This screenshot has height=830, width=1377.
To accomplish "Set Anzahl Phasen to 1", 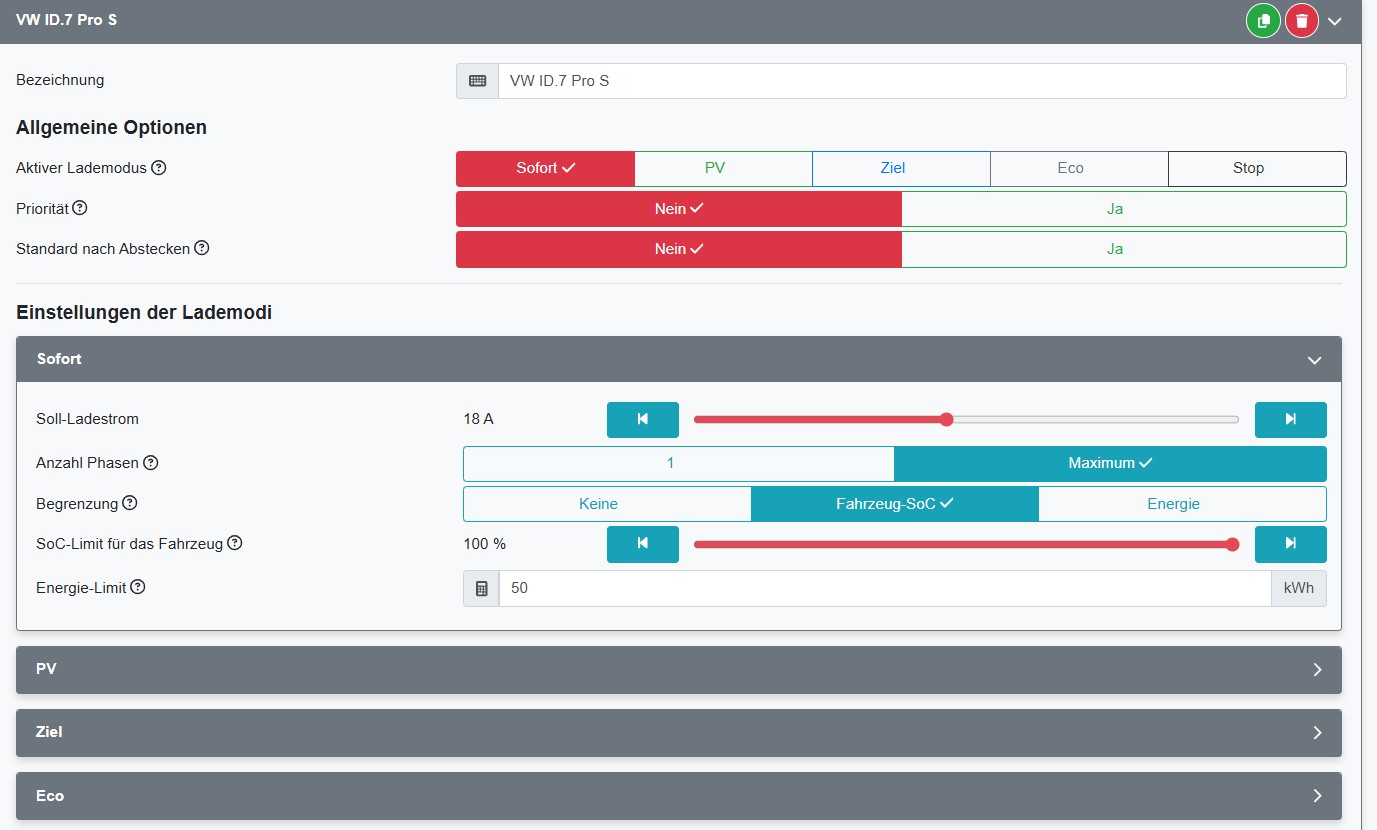I will [679, 463].
